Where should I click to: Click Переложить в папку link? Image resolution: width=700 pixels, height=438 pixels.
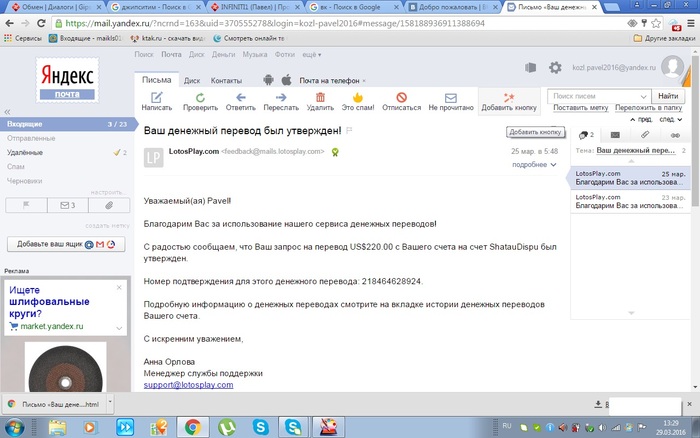[648, 108]
